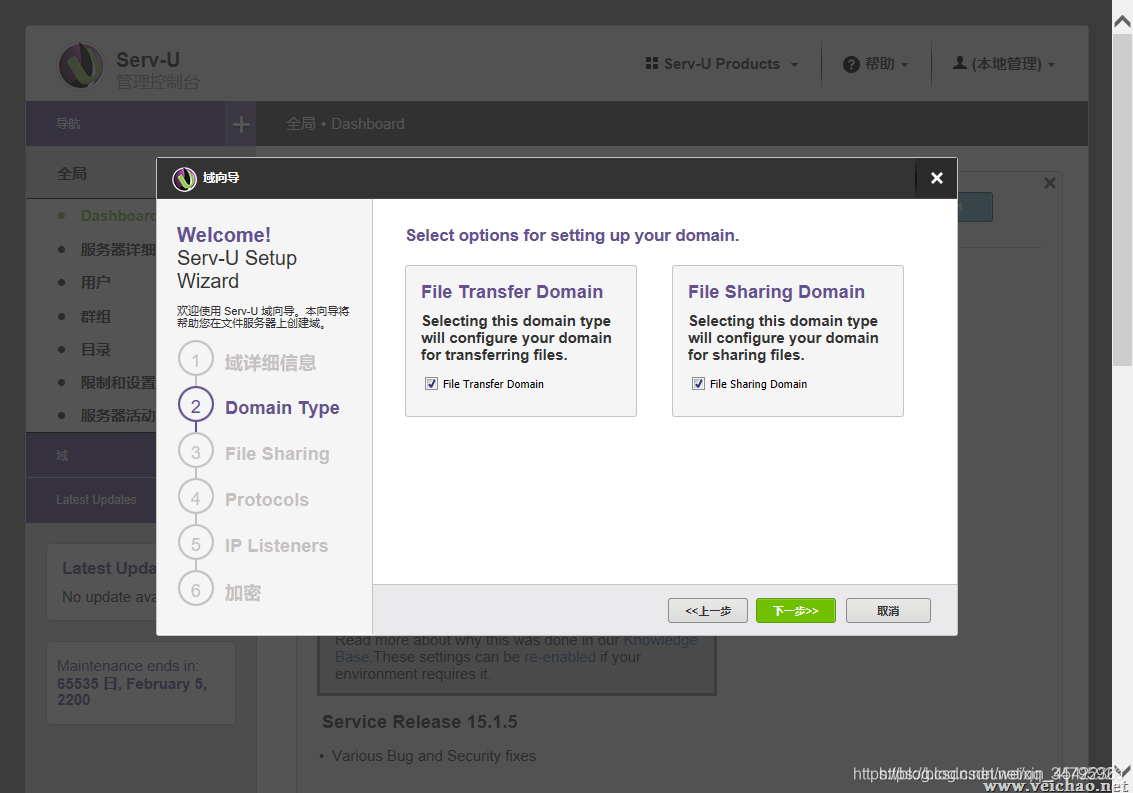
Task: Untick the File Transfer Domain checkbox
Action: (431, 384)
